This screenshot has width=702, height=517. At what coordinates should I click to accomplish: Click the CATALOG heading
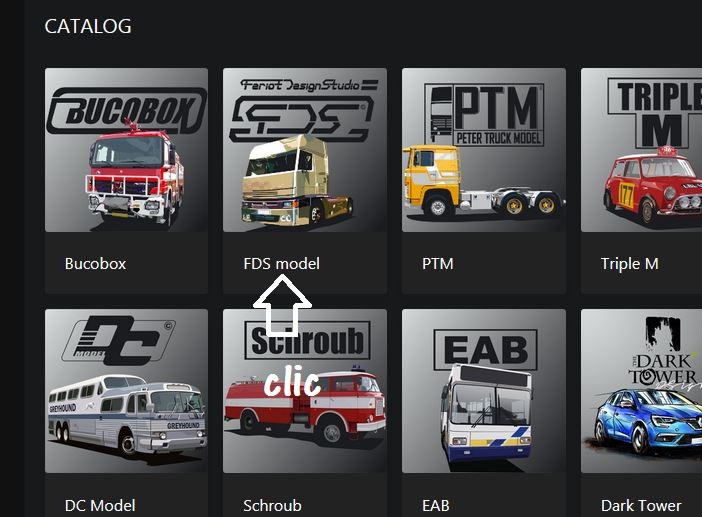click(88, 26)
